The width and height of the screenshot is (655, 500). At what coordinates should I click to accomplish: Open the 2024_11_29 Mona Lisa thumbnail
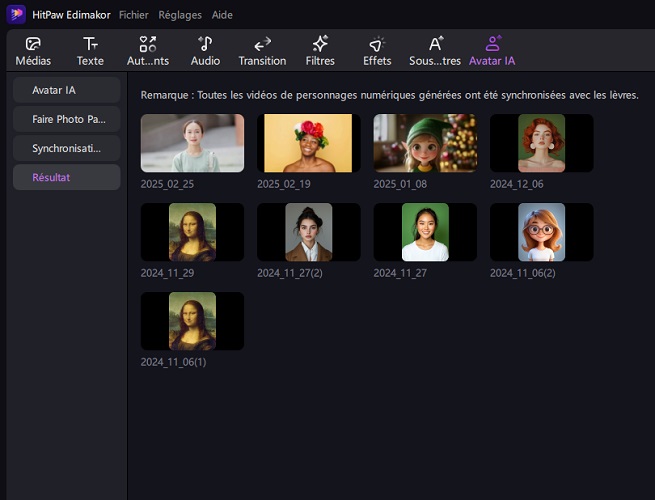coord(192,232)
